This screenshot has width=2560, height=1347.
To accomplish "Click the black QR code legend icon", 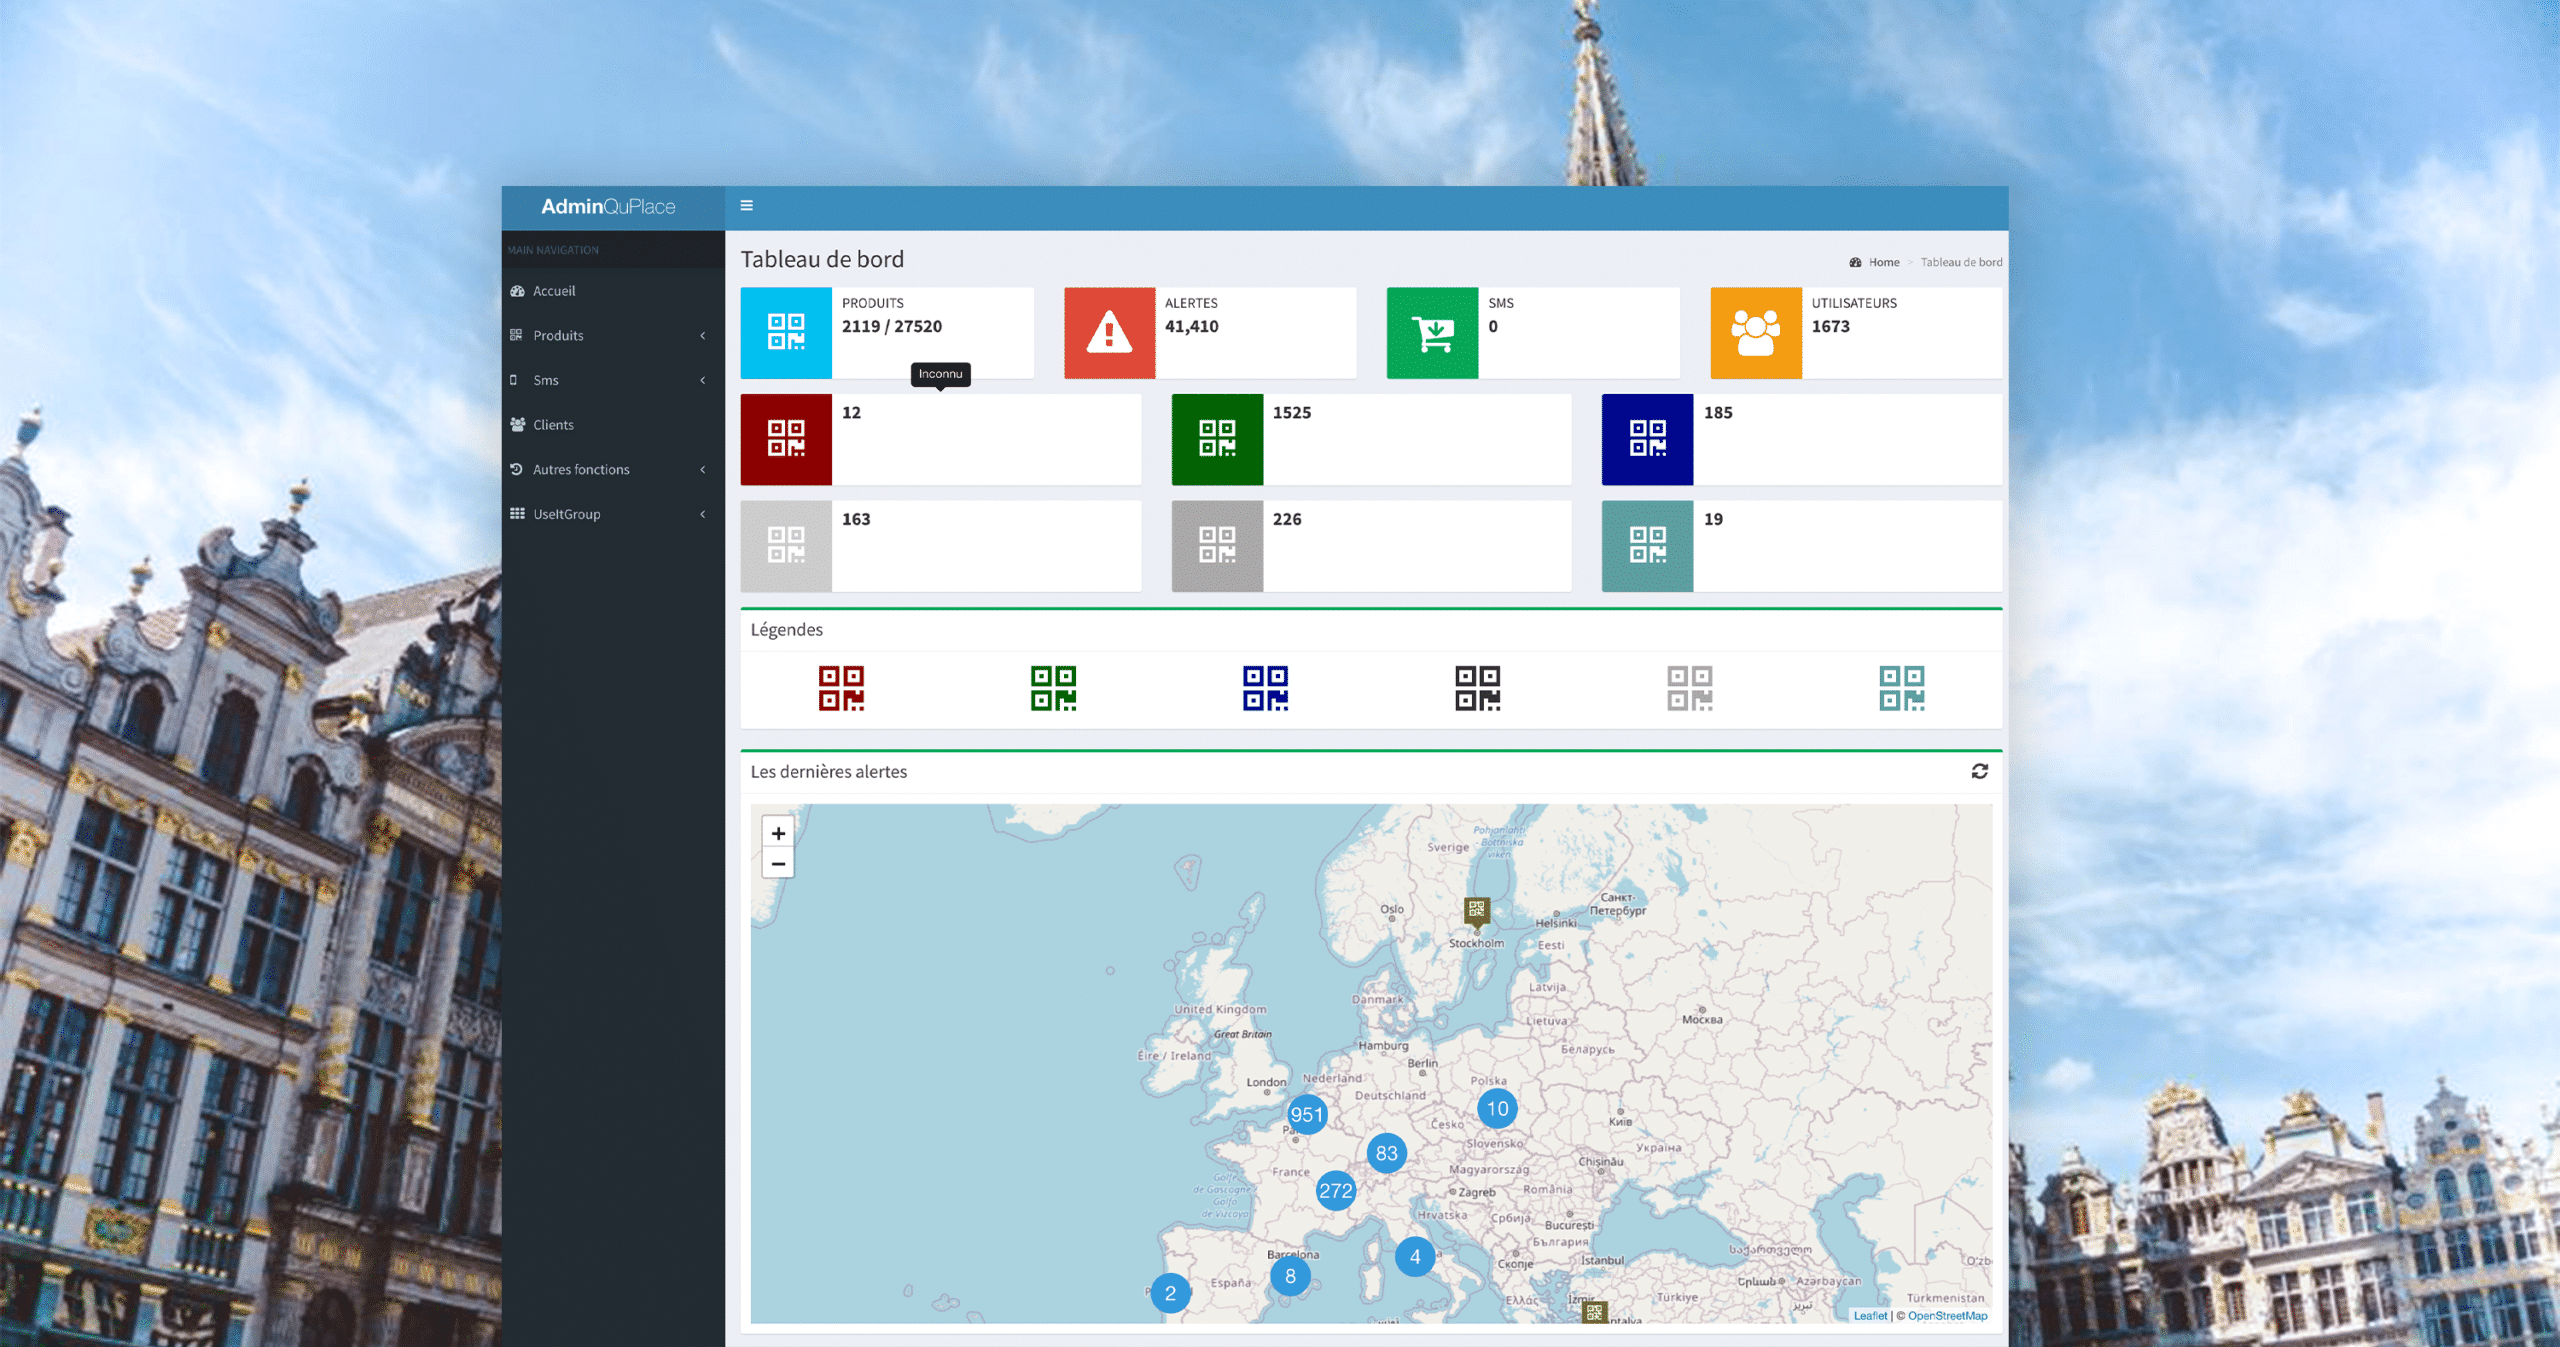I will (1477, 689).
